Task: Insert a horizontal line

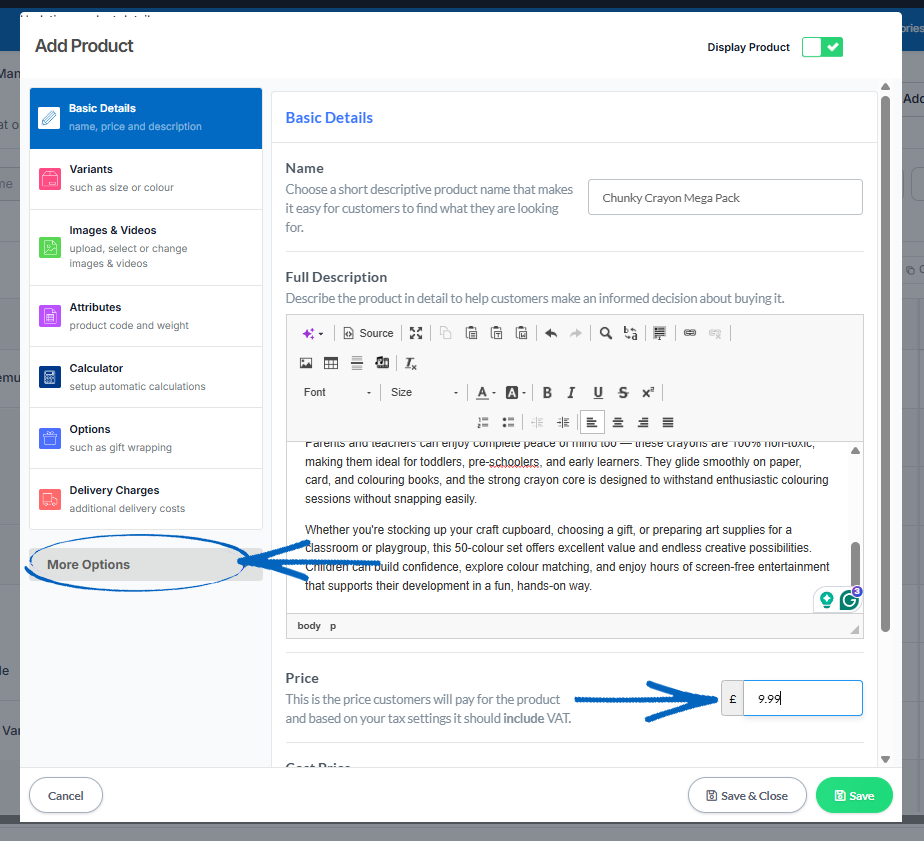Action: pyautogui.click(x=357, y=363)
